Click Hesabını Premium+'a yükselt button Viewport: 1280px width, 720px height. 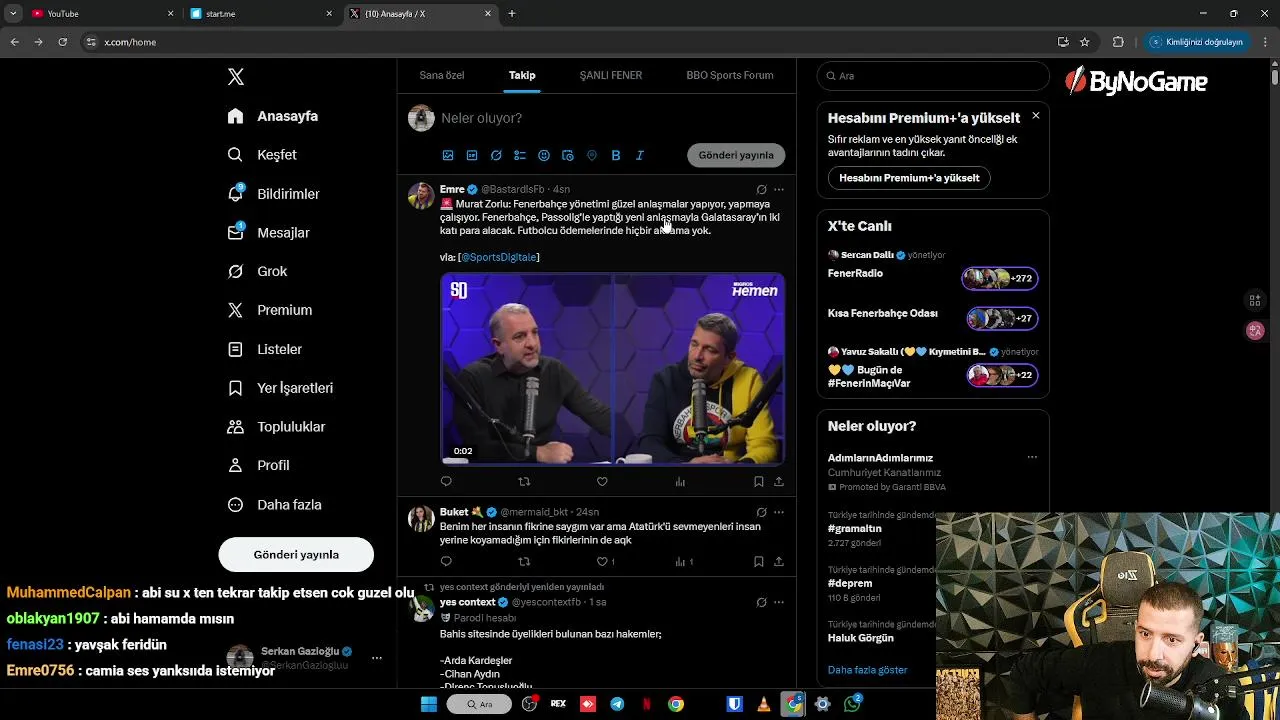coord(909,178)
